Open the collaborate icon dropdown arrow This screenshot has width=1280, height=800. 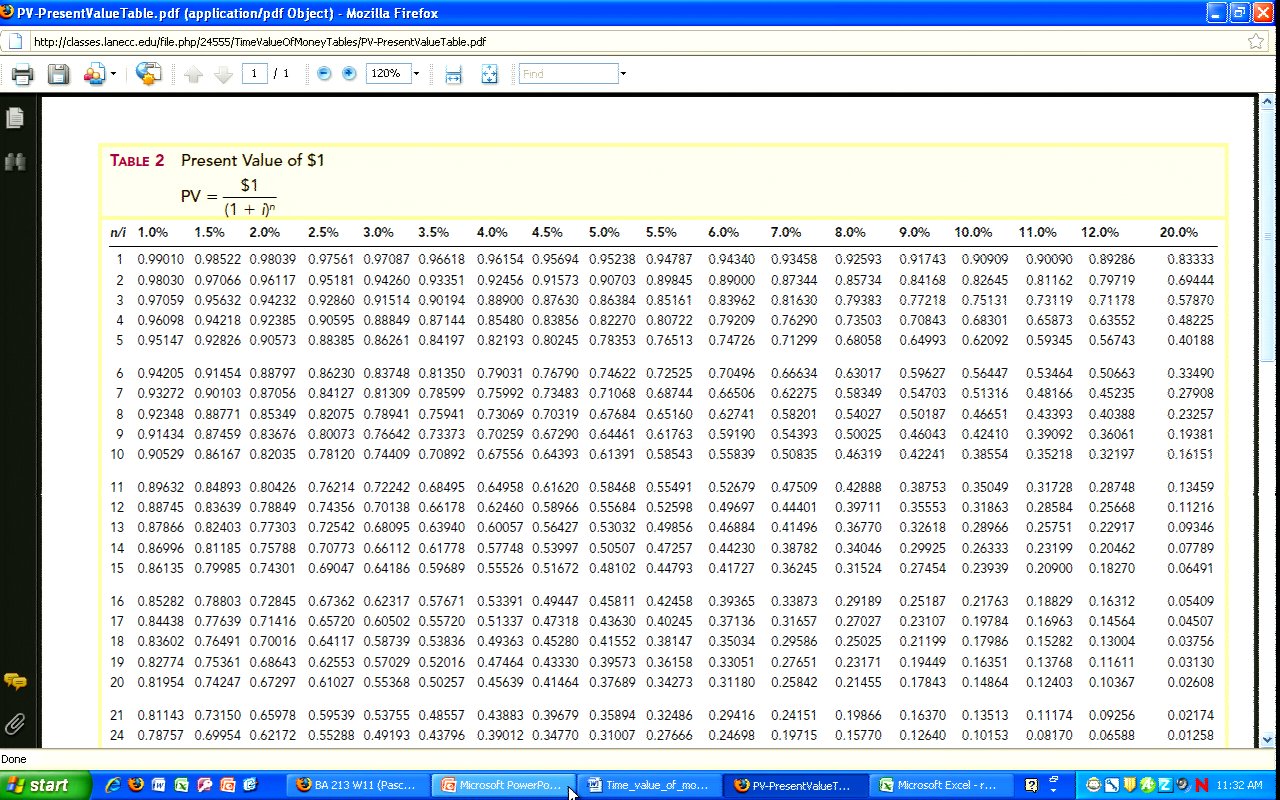pos(113,74)
